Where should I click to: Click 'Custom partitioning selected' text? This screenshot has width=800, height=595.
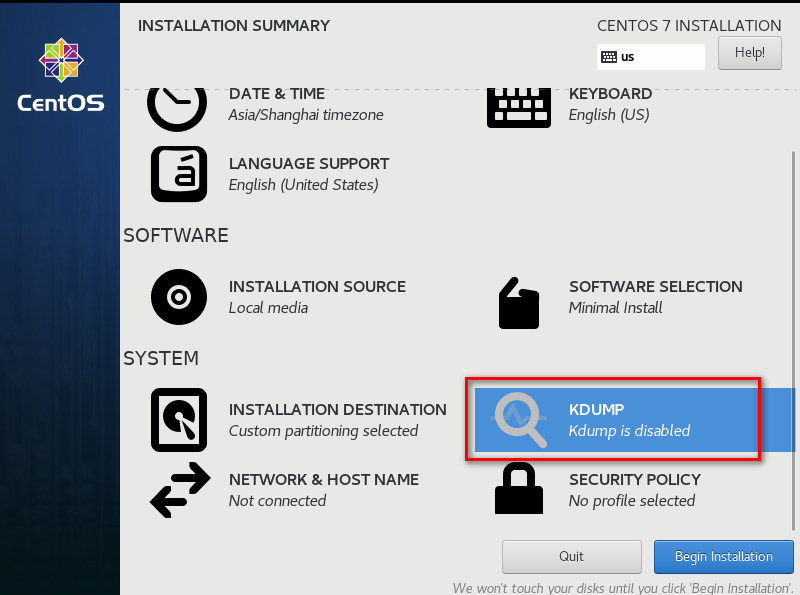(323, 431)
